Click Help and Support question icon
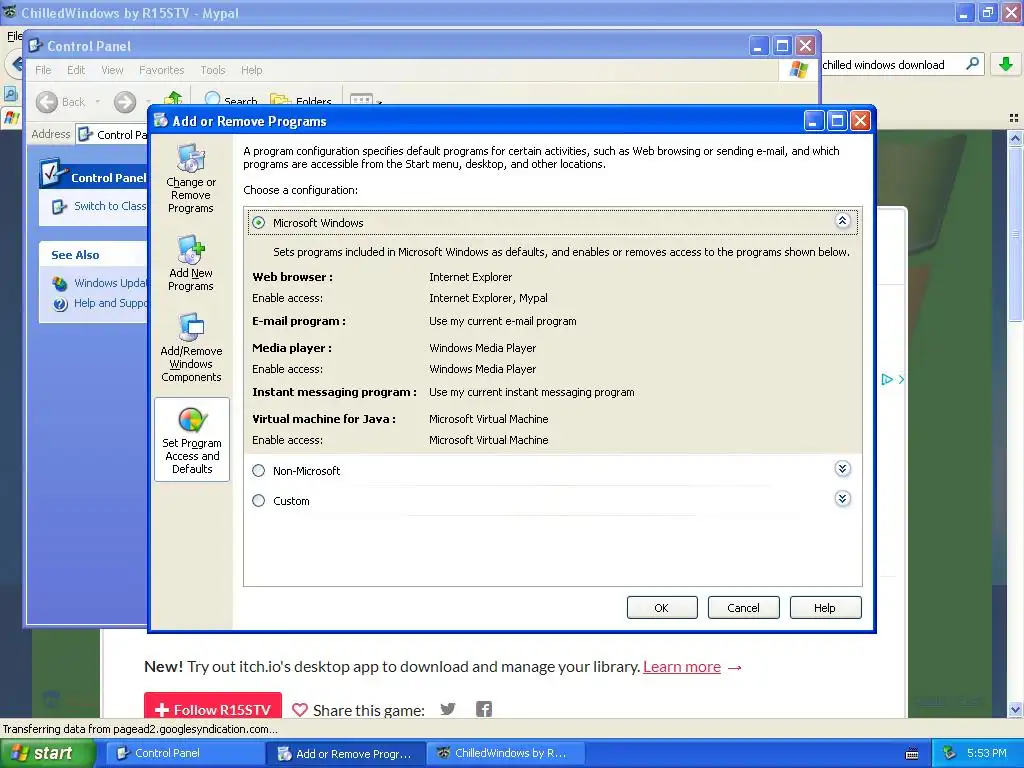1024x768 pixels. (x=60, y=304)
